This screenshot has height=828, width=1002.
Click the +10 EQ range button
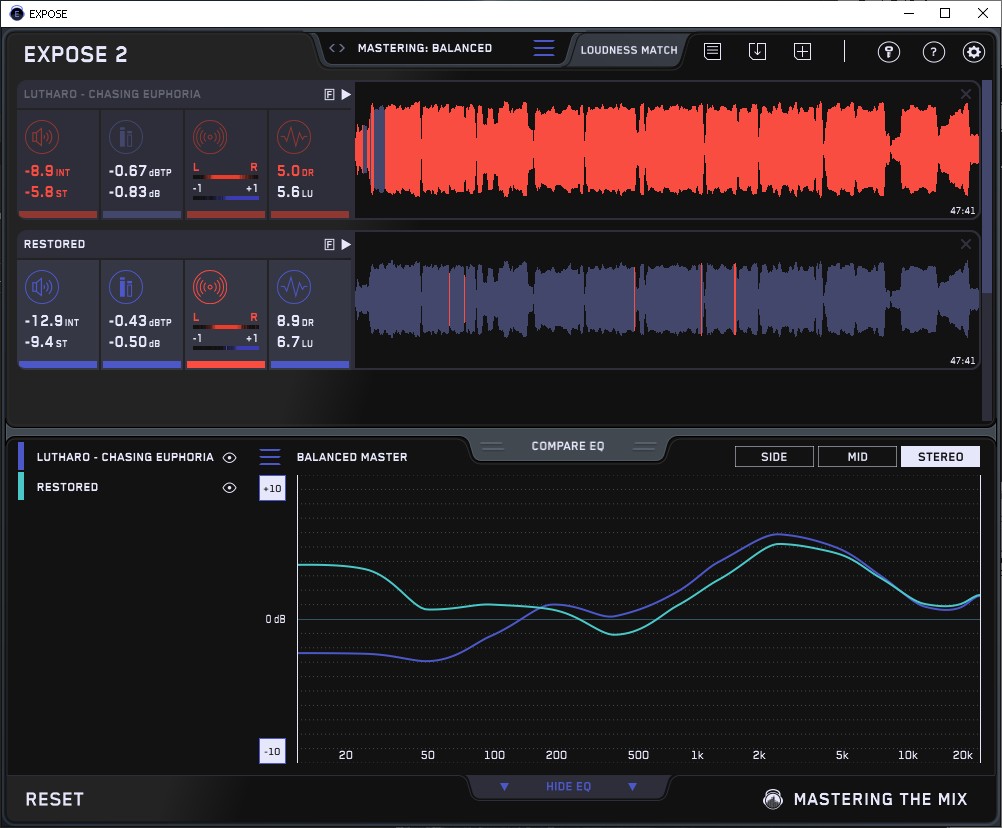(x=272, y=488)
